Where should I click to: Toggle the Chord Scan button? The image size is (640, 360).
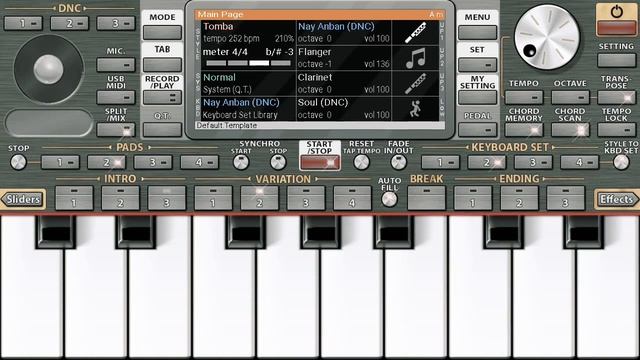tap(570, 130)
